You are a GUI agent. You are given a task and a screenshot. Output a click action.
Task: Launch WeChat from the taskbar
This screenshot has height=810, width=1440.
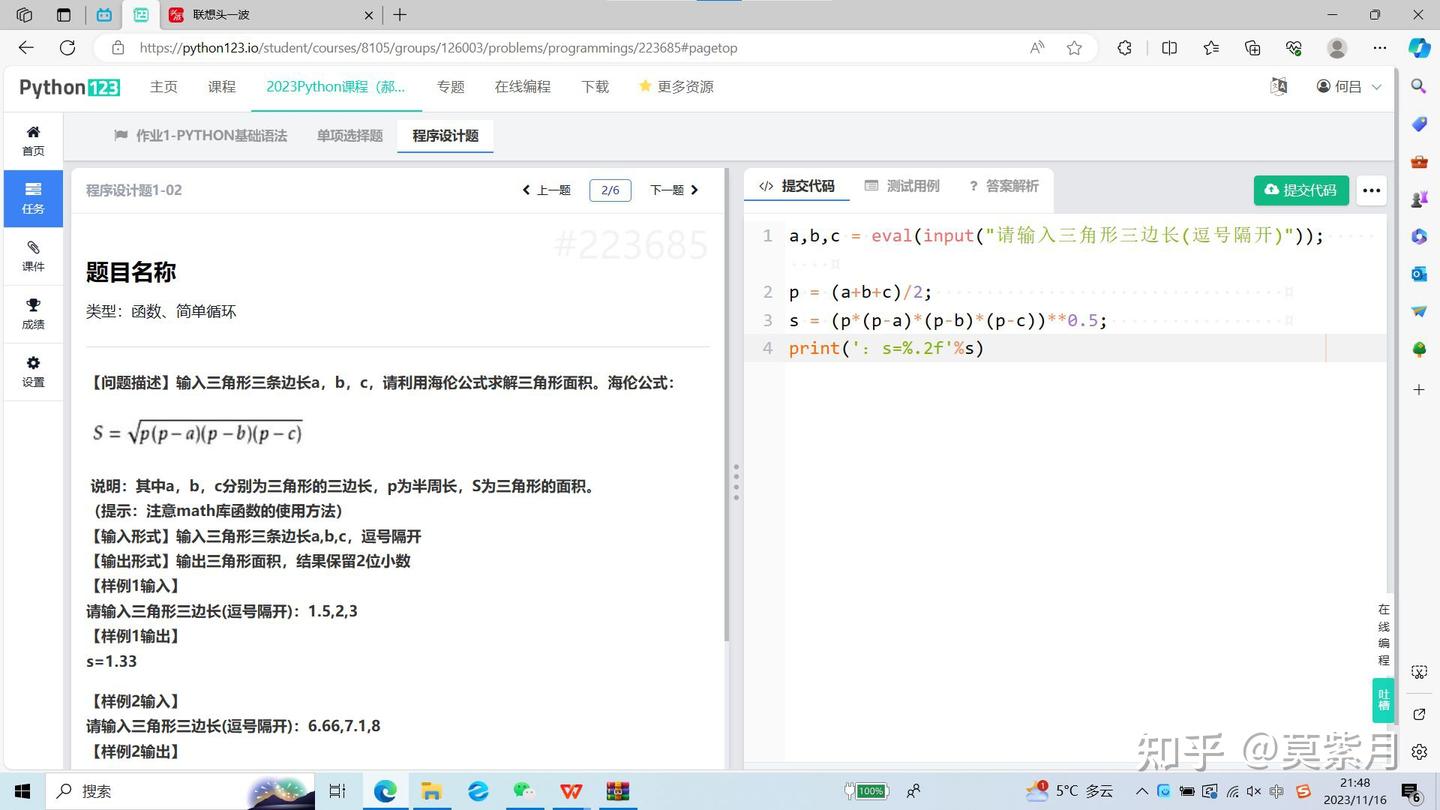click(x=524, y=791)
